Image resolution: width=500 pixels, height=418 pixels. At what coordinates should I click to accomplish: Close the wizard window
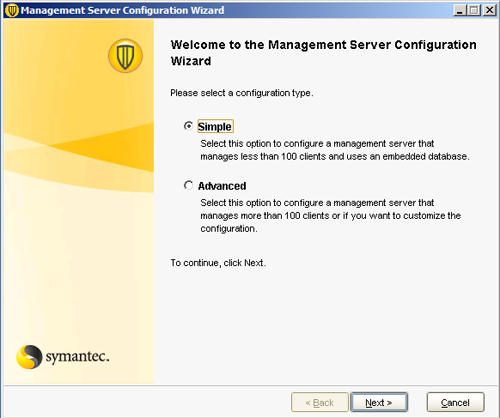(489, 10)
